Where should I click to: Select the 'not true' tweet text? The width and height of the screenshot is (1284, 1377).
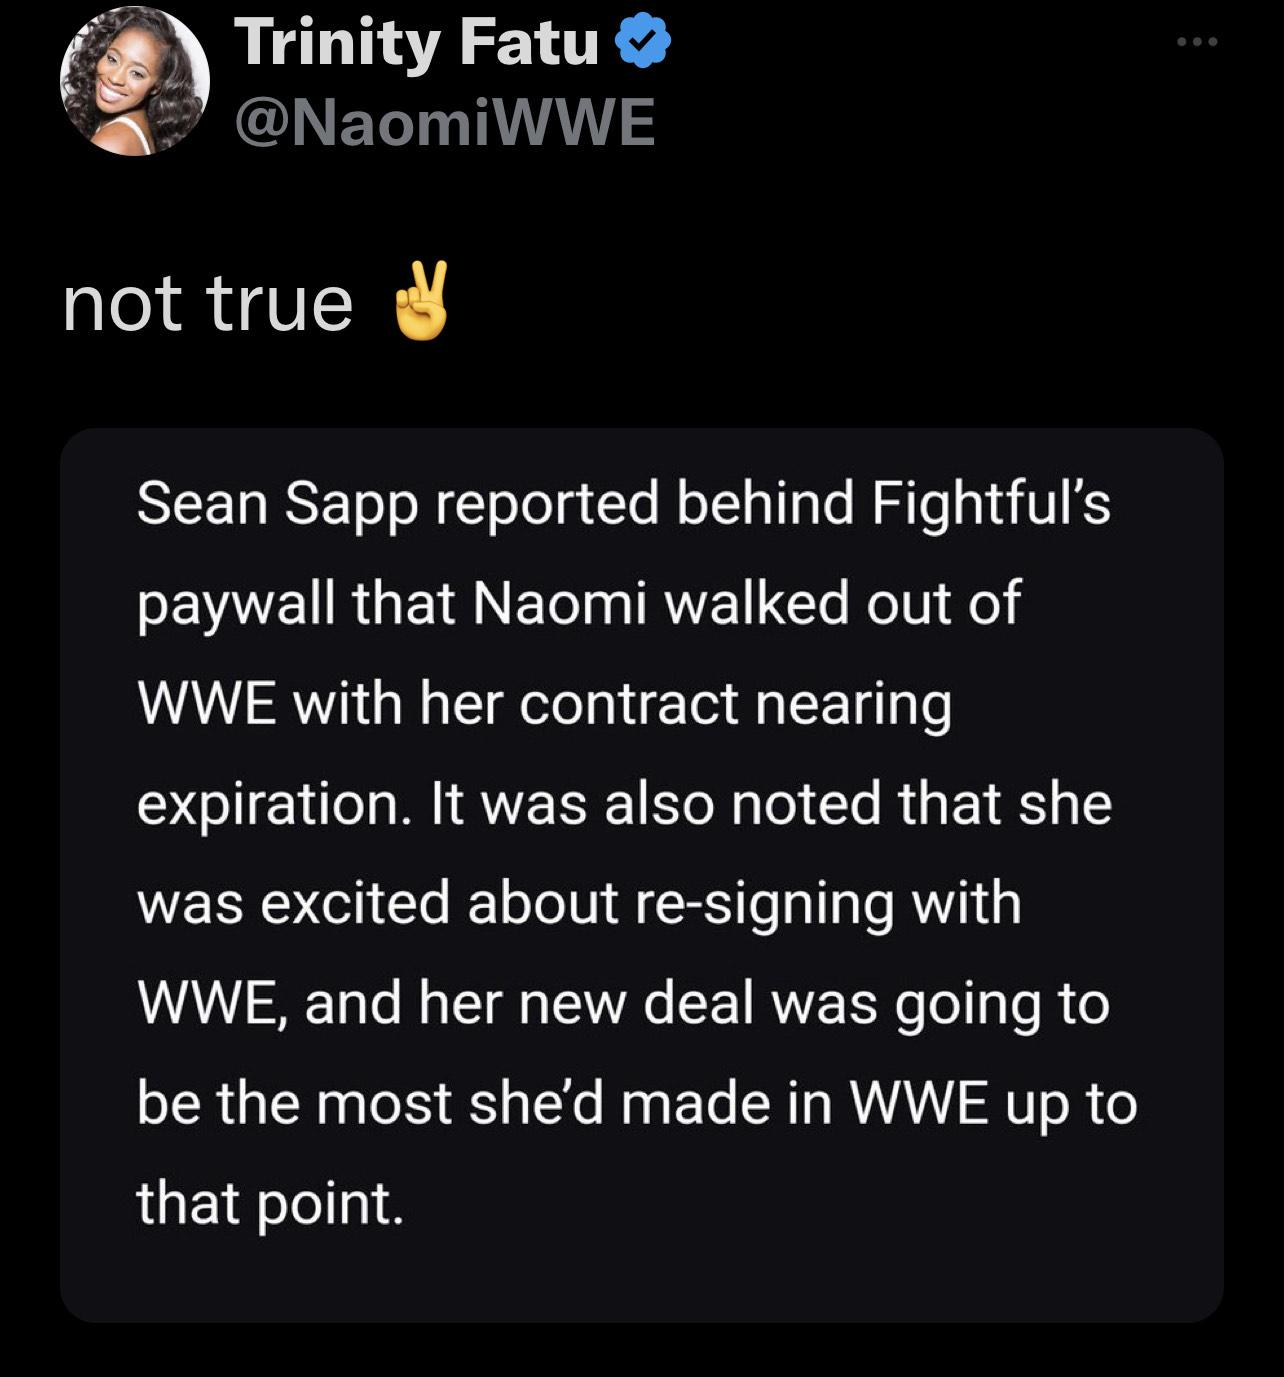coord(207,303)
